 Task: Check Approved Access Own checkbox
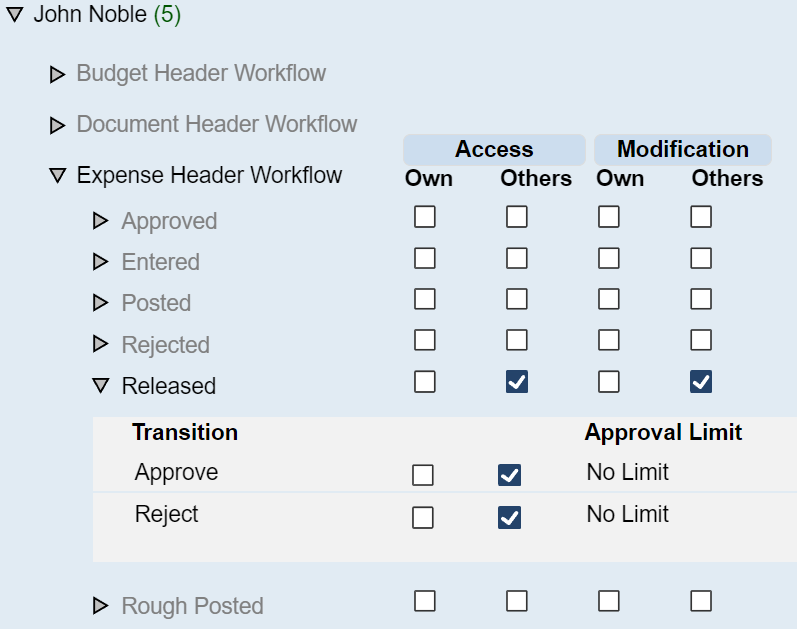click(425, 217)
